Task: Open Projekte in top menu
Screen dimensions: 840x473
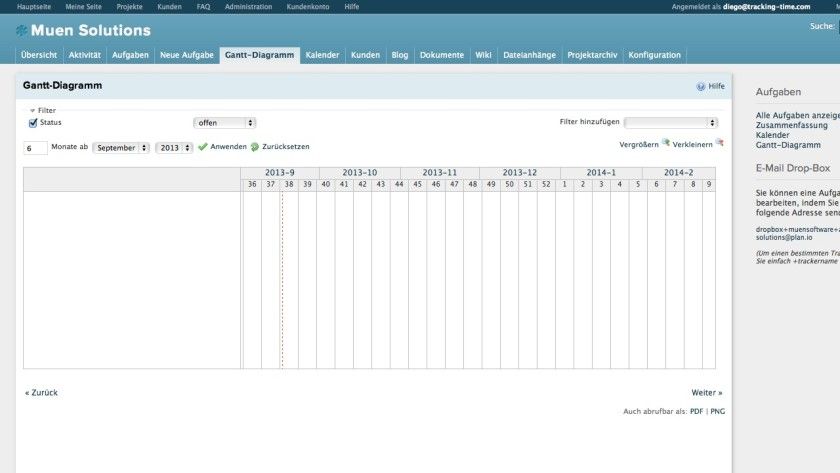Action: coord(129,7)
